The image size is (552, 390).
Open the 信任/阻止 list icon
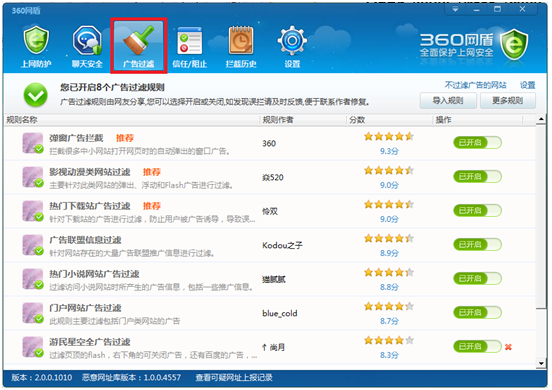point(189,46)
